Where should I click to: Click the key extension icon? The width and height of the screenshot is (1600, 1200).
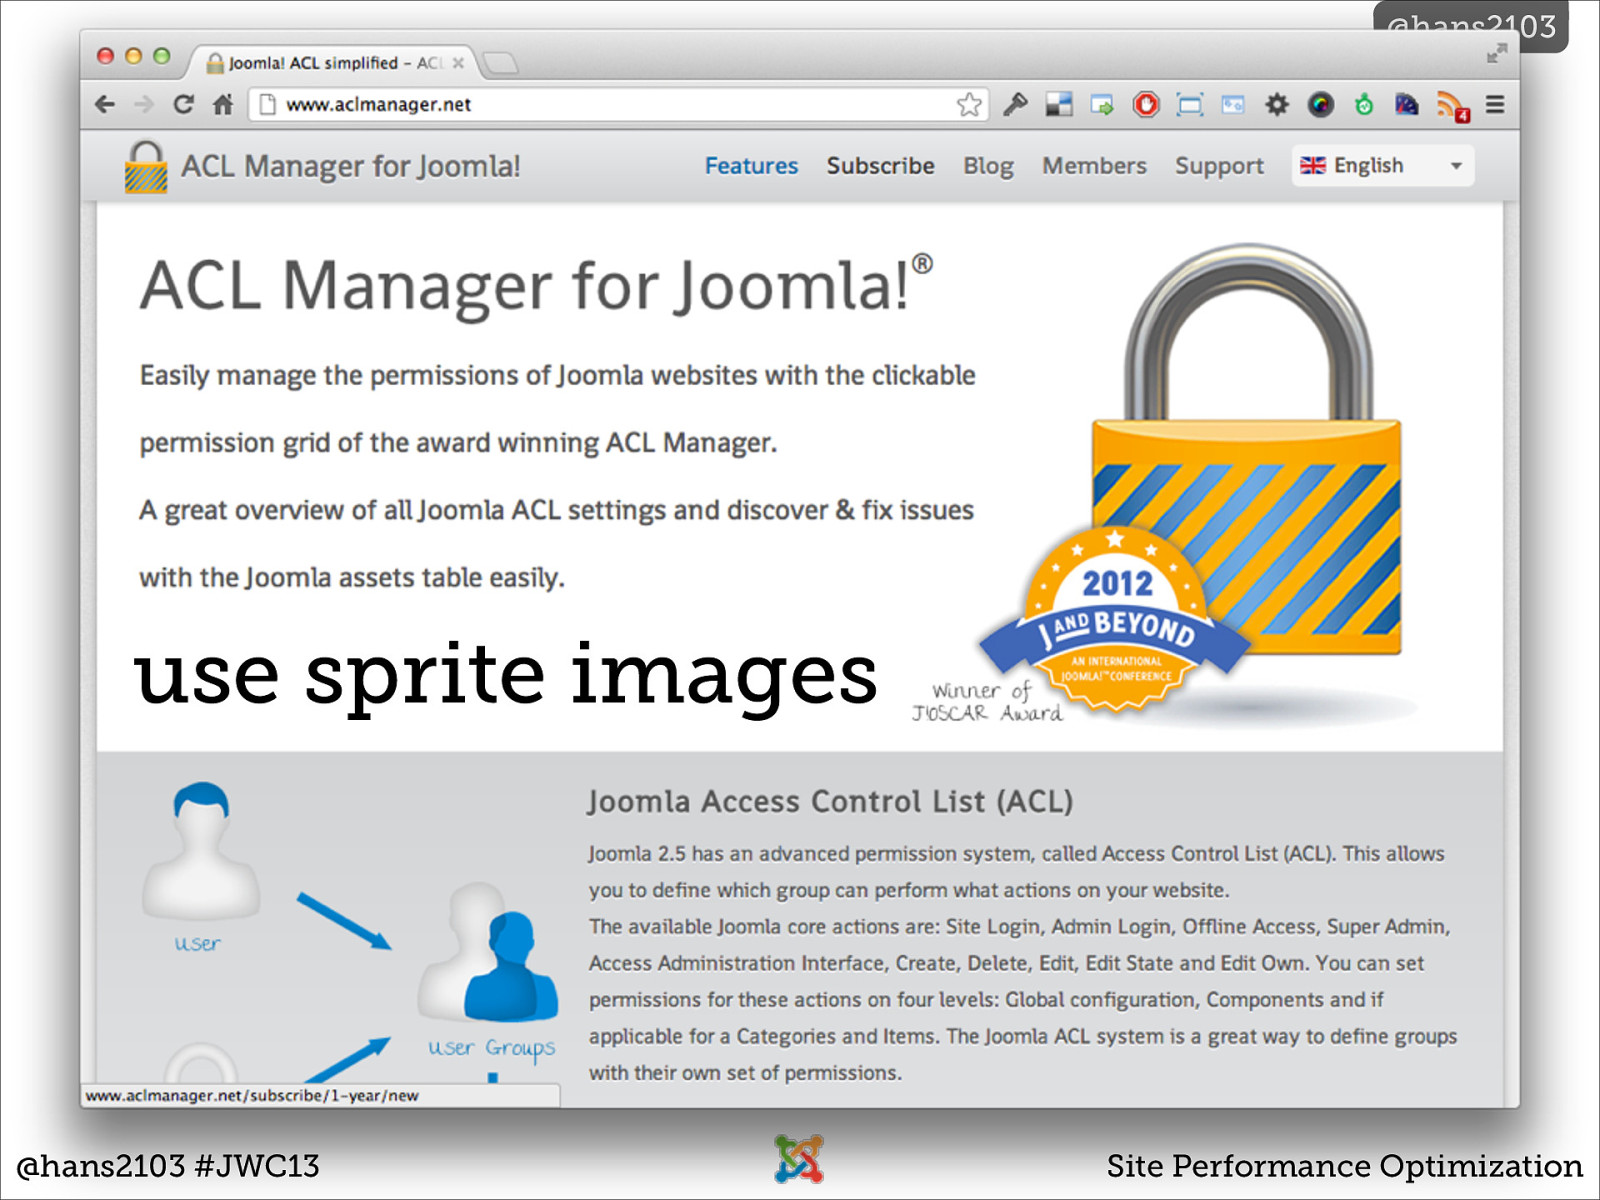click(1016, 104)
